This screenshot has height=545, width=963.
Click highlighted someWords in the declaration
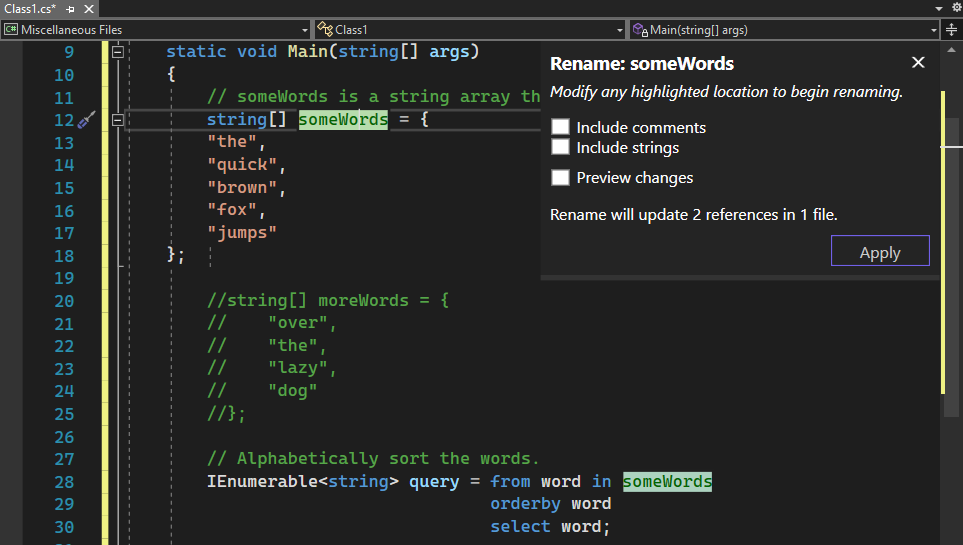(343, 120)
